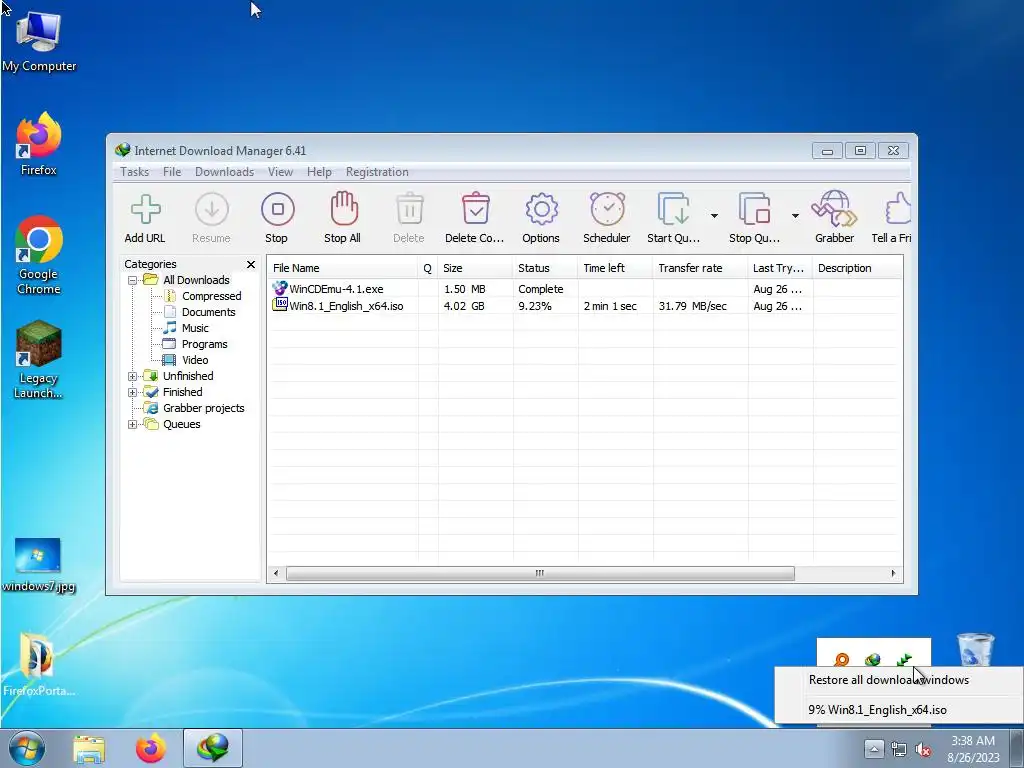Select the Compressed category

coord(212,296)
